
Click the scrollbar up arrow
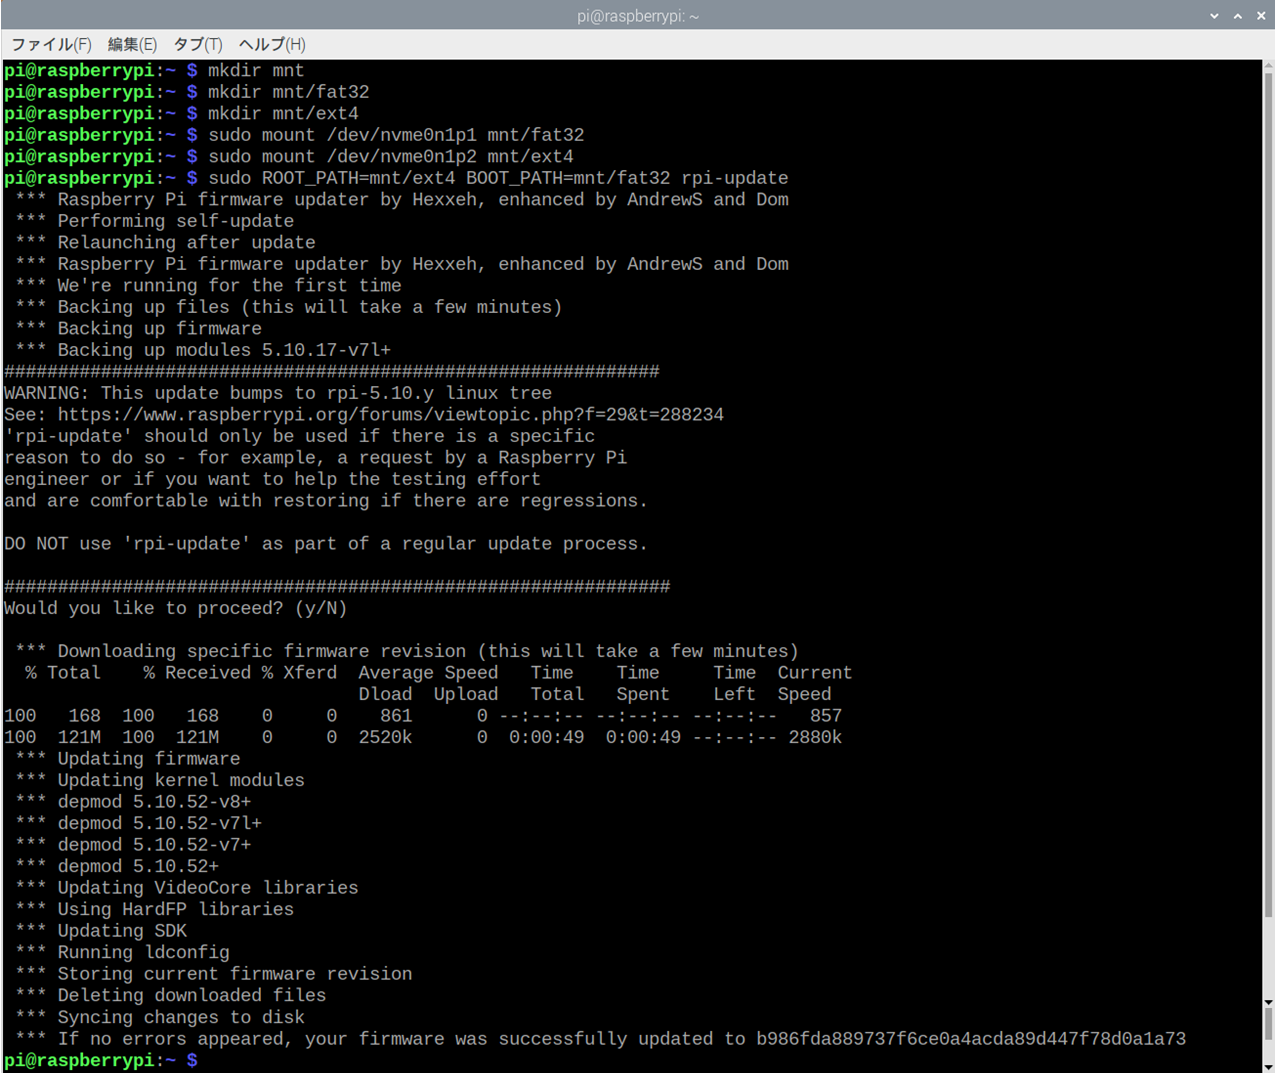[1268, 67]
